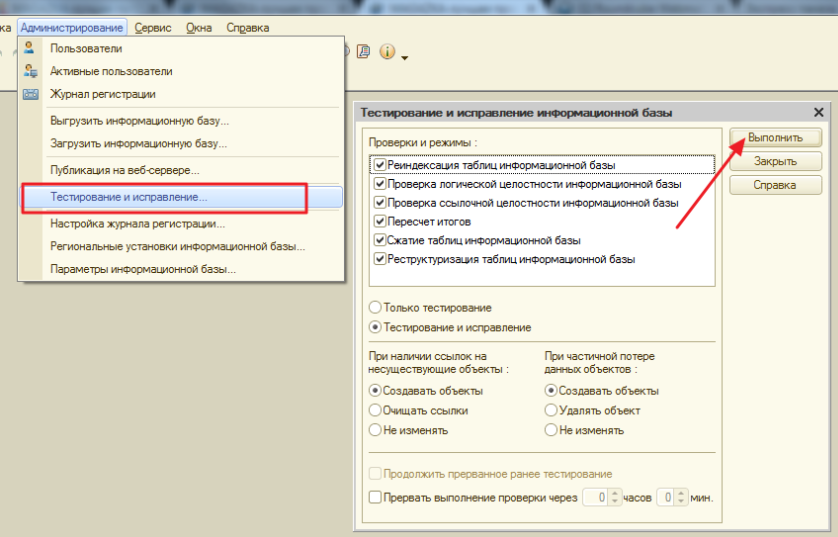838x537 pixels.
Task: Choose Тестирование и исправление menu item
Action: [x=182, y=197]
